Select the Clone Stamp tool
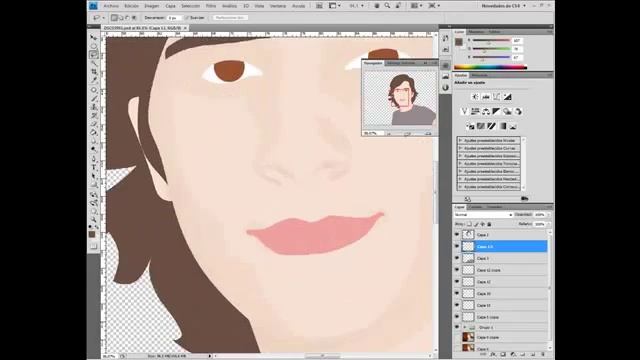 [x=94, y=107]
